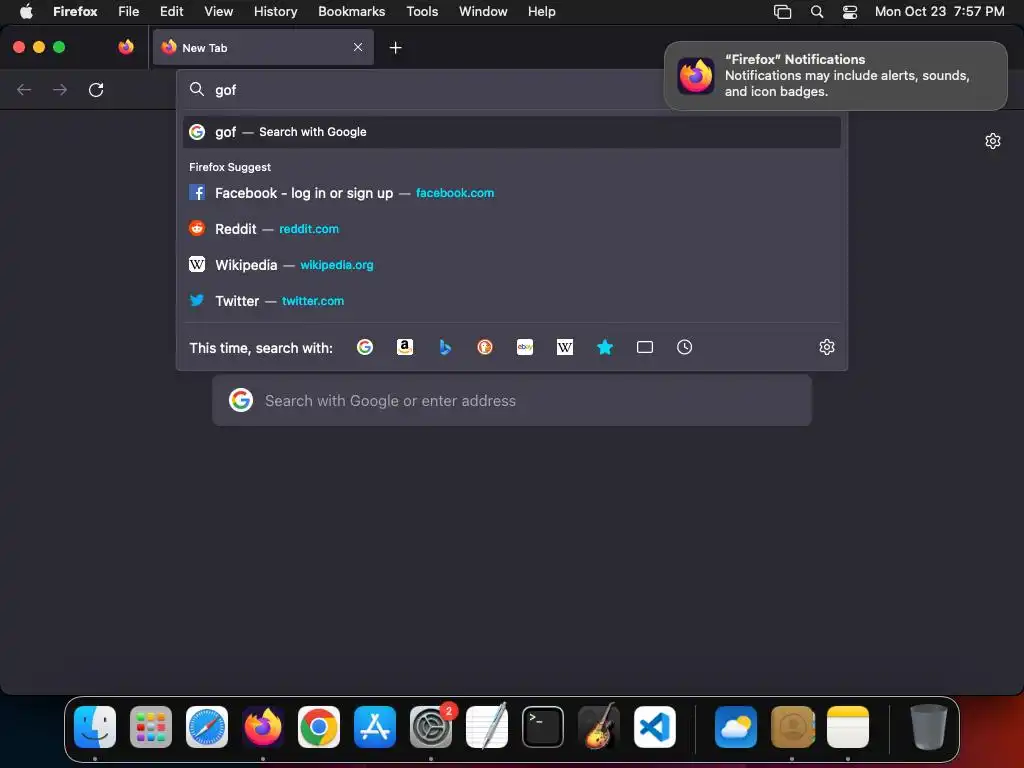Open Terminal from the Dock
1024x768 pixels.
click(x=543, y=727)
